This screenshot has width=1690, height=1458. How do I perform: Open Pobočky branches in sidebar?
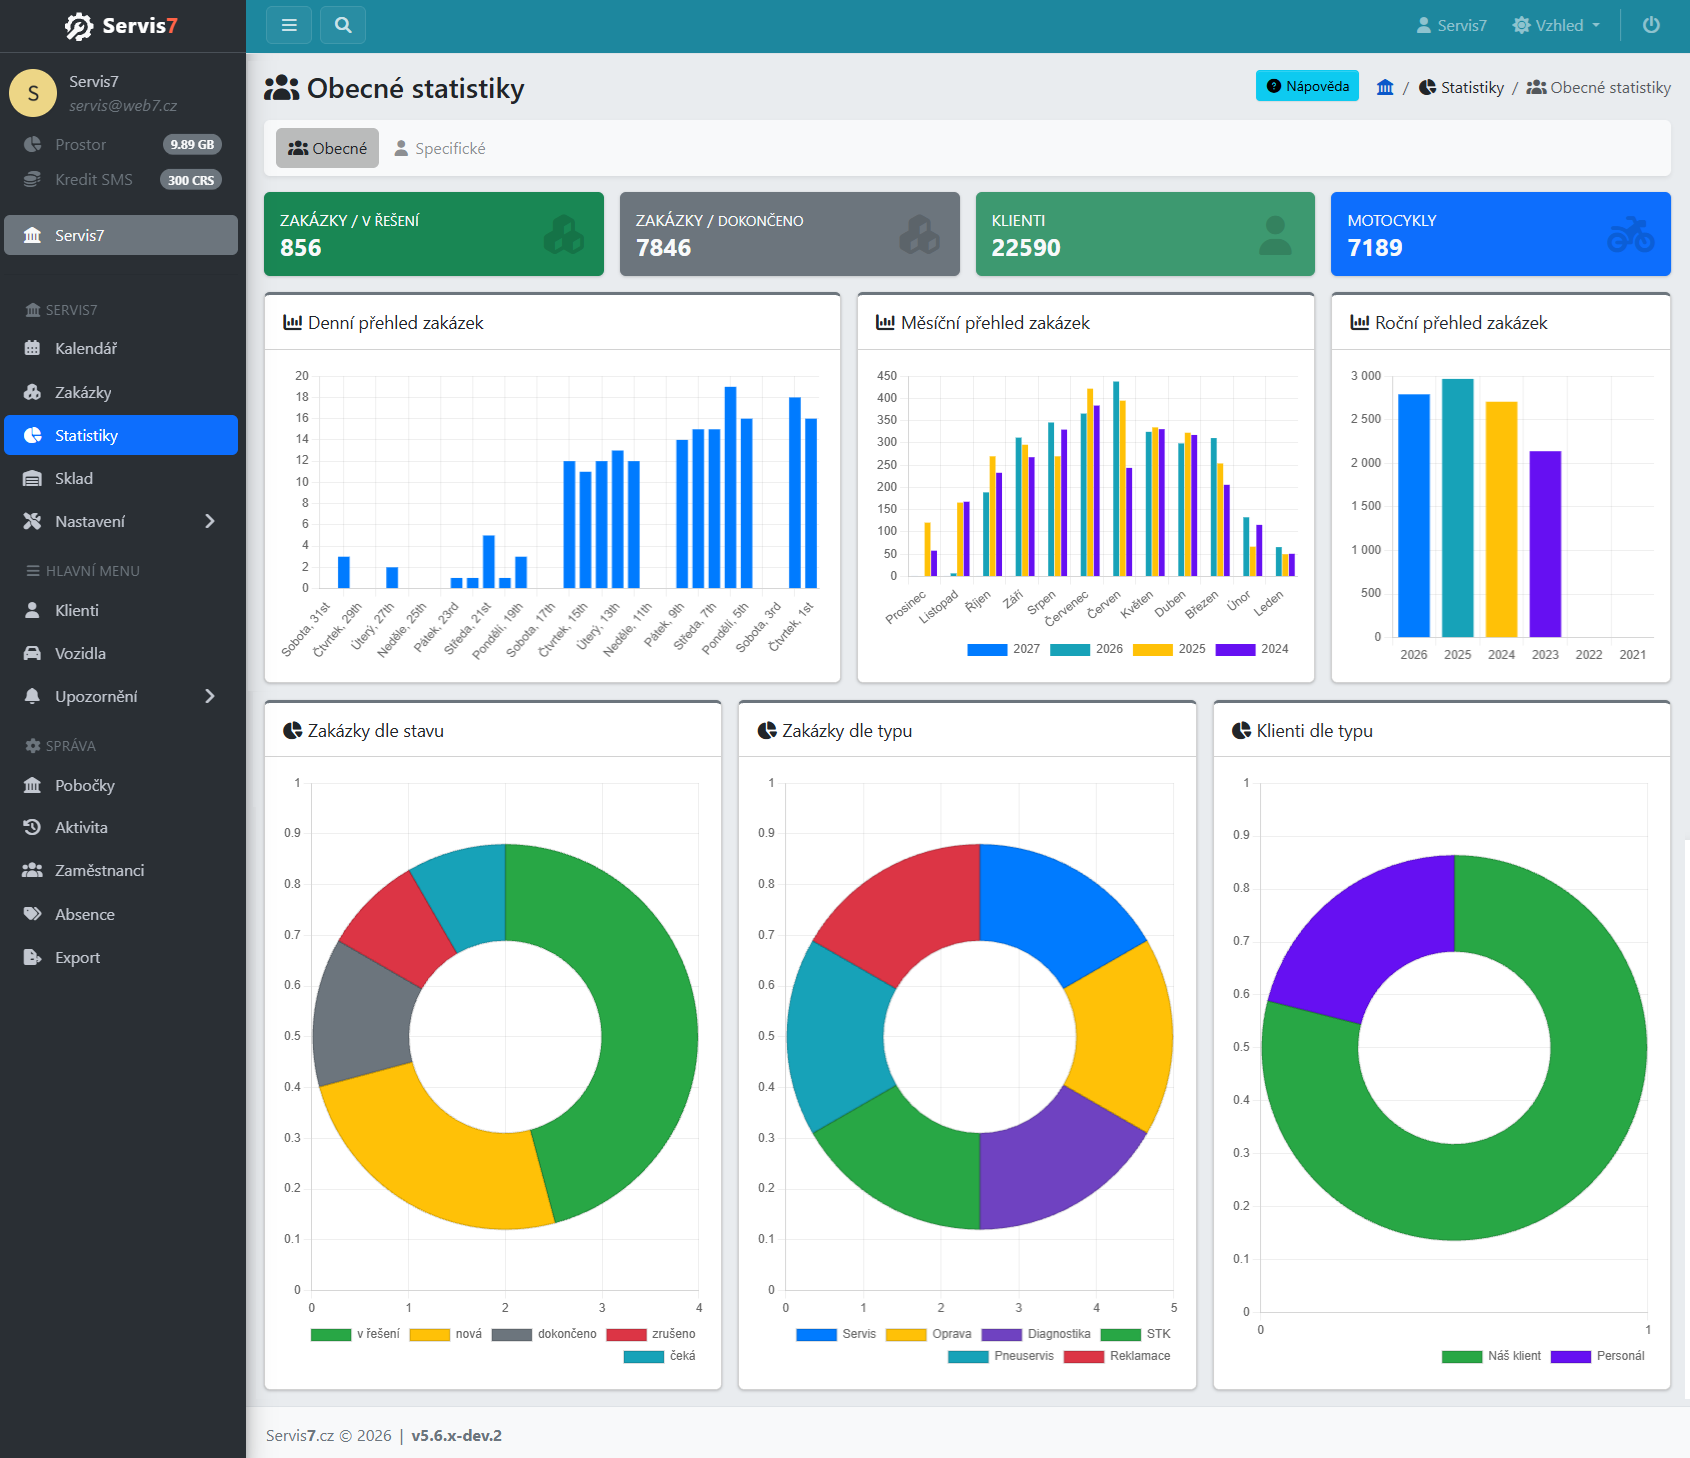click(121, 785)
